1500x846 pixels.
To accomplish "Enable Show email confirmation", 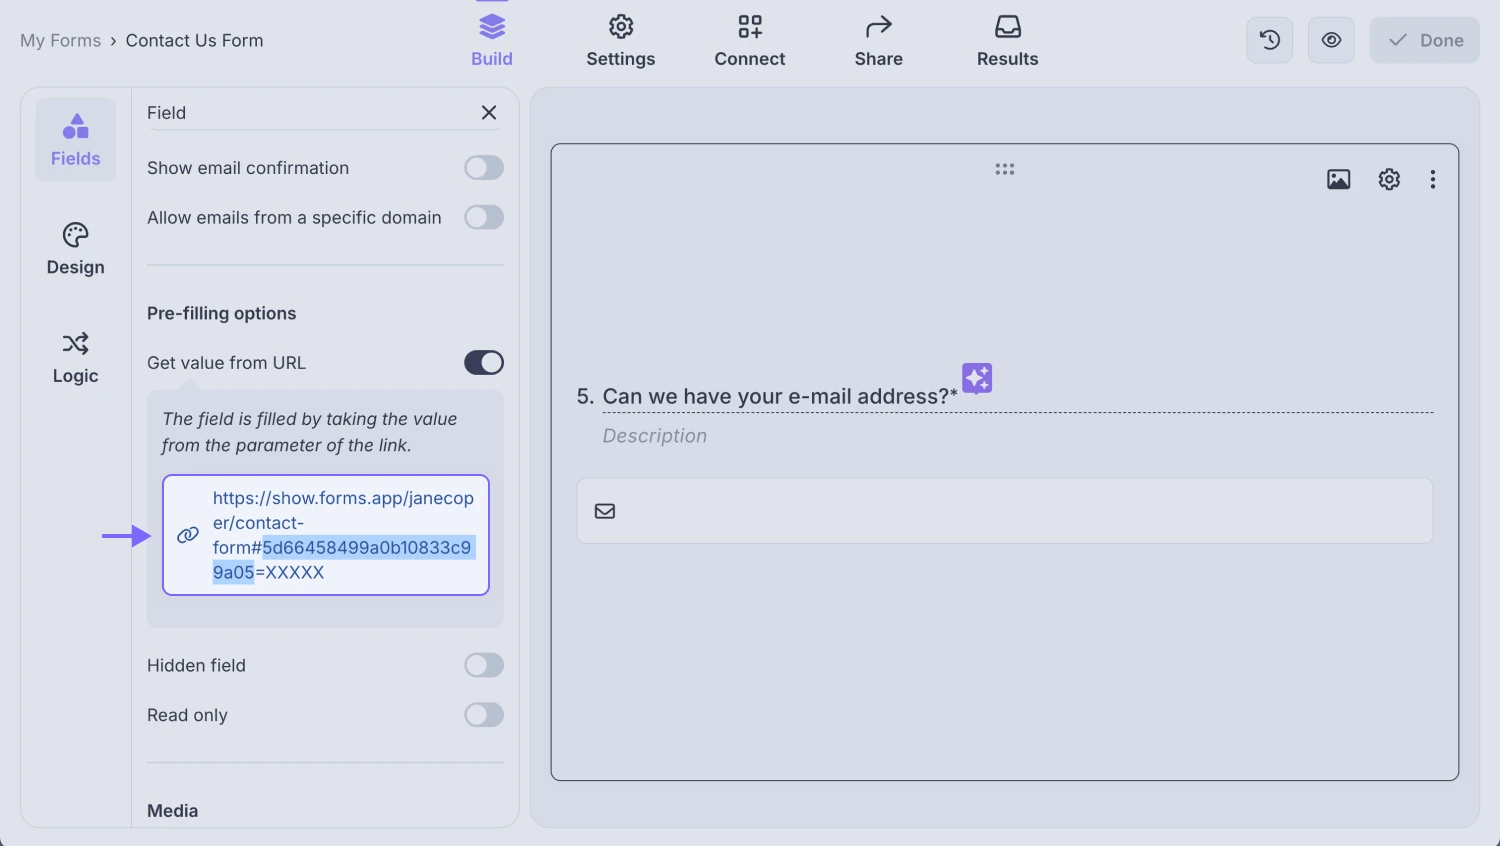I will (x=484, y=167).
